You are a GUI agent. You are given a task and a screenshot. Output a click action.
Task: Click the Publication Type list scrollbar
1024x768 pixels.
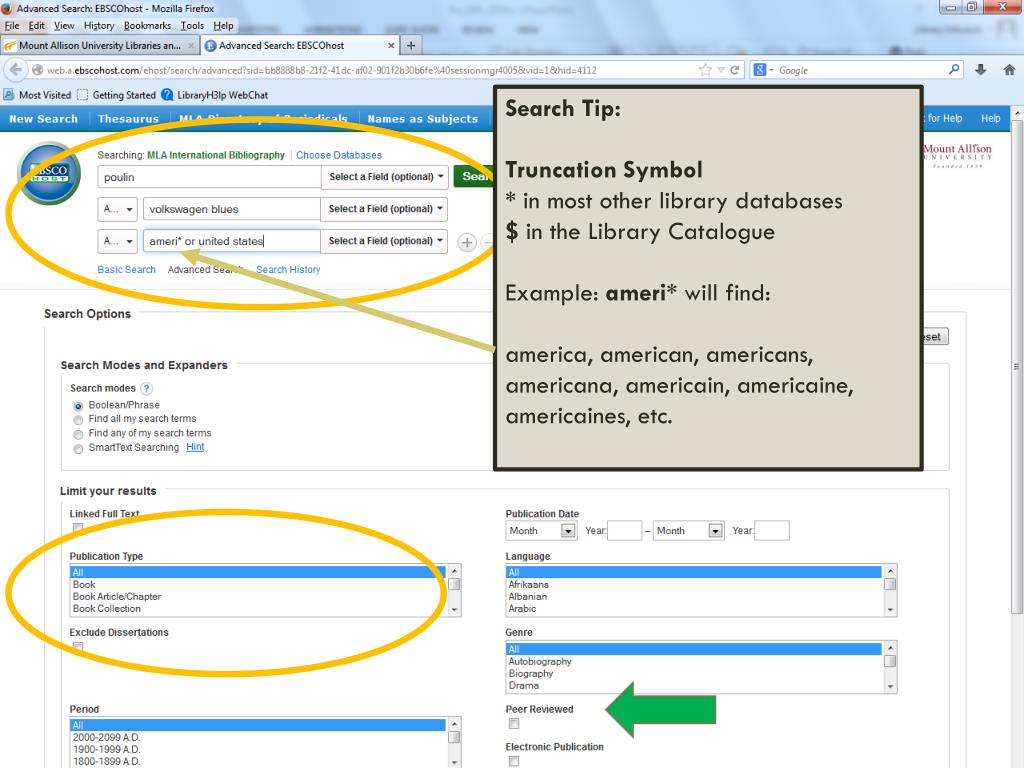(455, 590)
